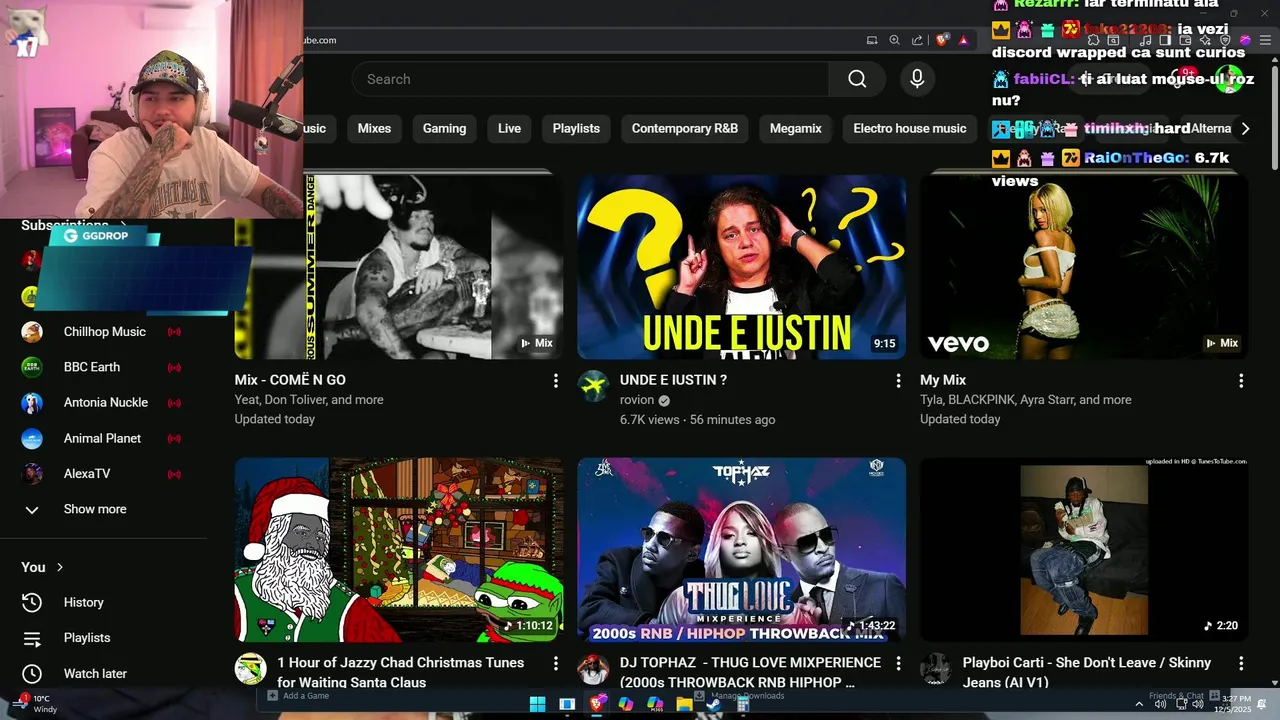Select the Contemporary R&B chip
The height and width of the screenshot is (720, 1280).
point(685,128)
